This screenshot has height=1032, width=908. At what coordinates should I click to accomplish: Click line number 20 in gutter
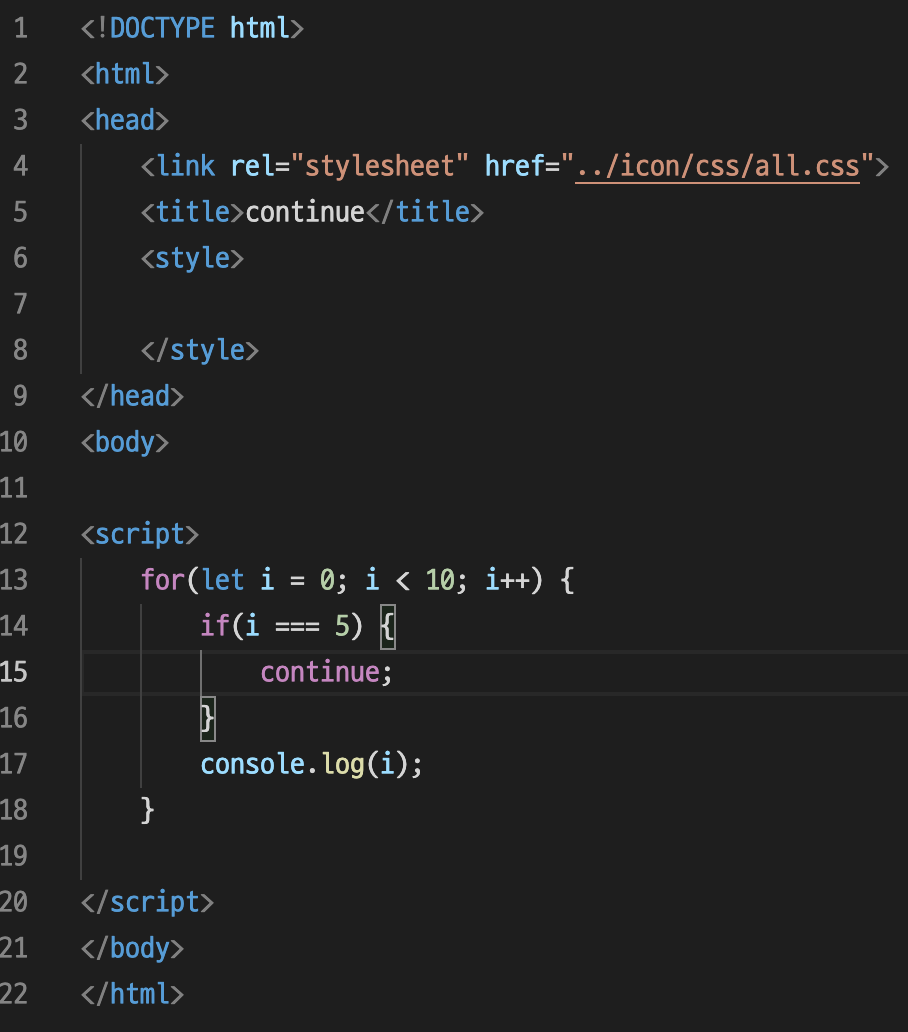pyautogui.click(x=14, y=902)
